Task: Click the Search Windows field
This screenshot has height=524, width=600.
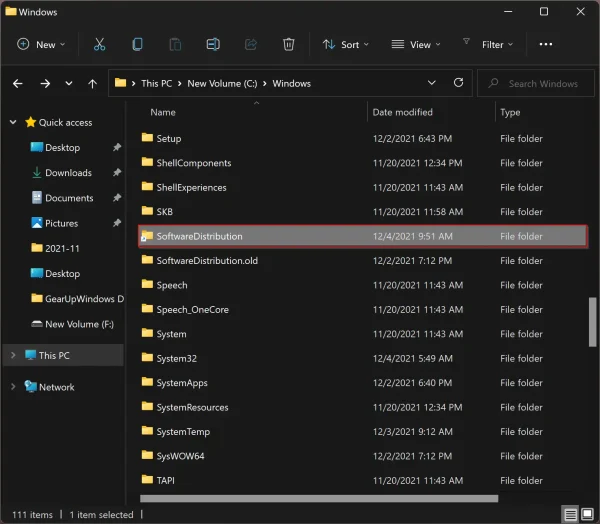Action: tap(536, 83)
